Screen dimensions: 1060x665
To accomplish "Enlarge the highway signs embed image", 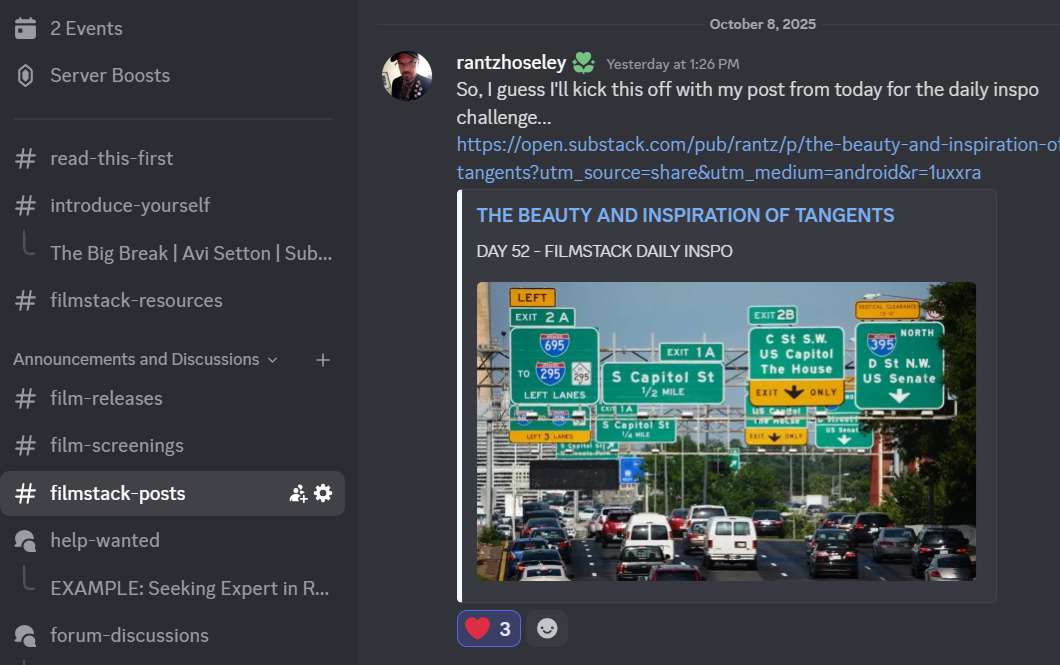I will click(x=726, y=431).
